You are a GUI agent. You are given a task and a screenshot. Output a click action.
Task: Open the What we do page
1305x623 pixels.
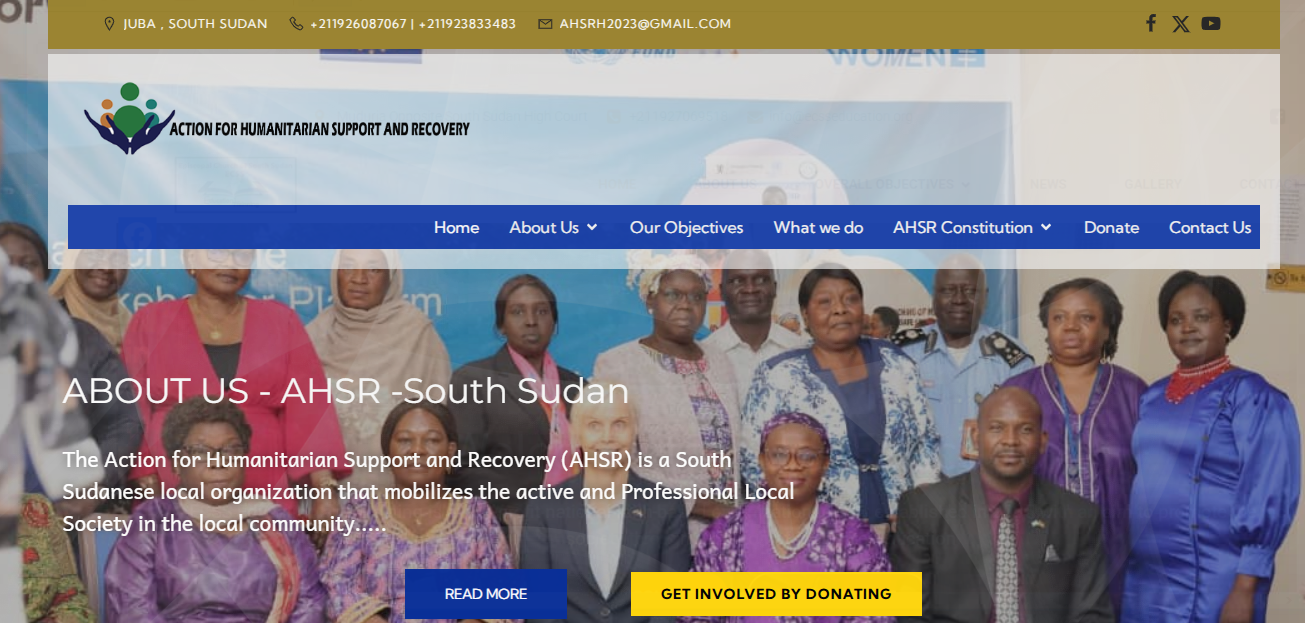click(x=818, y=227)
